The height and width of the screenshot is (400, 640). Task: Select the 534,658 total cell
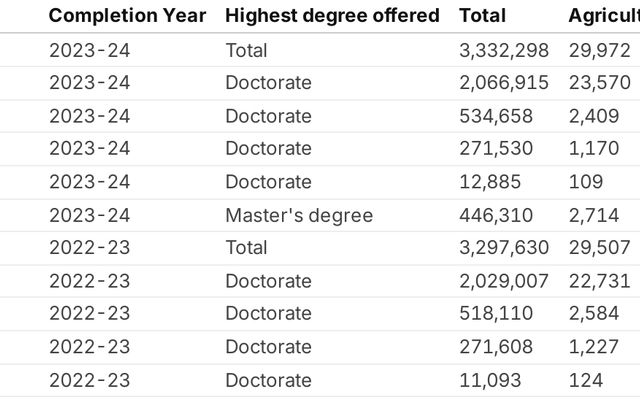496,116
